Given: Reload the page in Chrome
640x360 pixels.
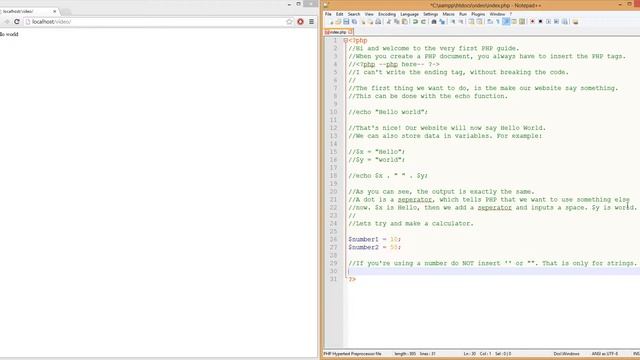Looking at the screenshot, I should click(17, 22).
